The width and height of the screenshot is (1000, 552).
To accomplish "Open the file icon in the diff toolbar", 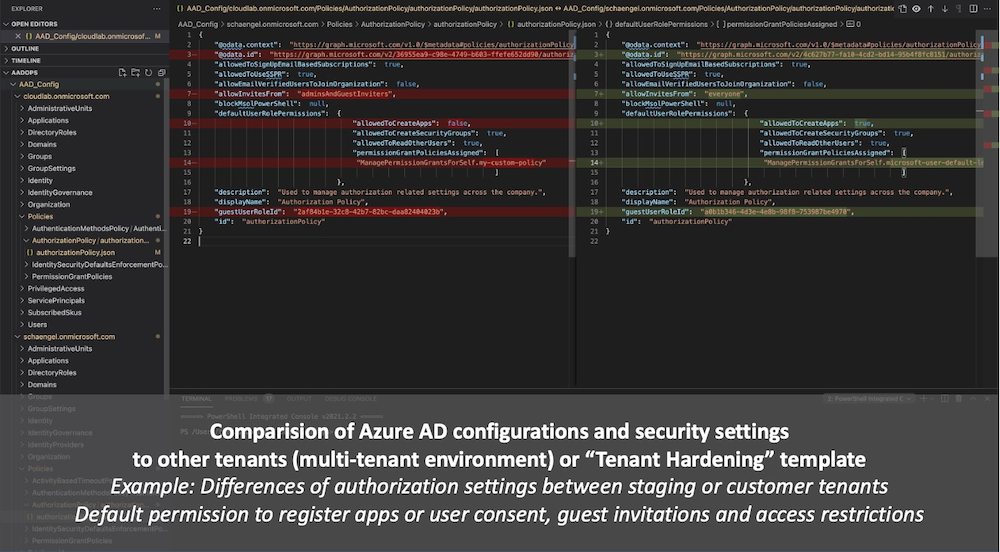I will [902, 9].
